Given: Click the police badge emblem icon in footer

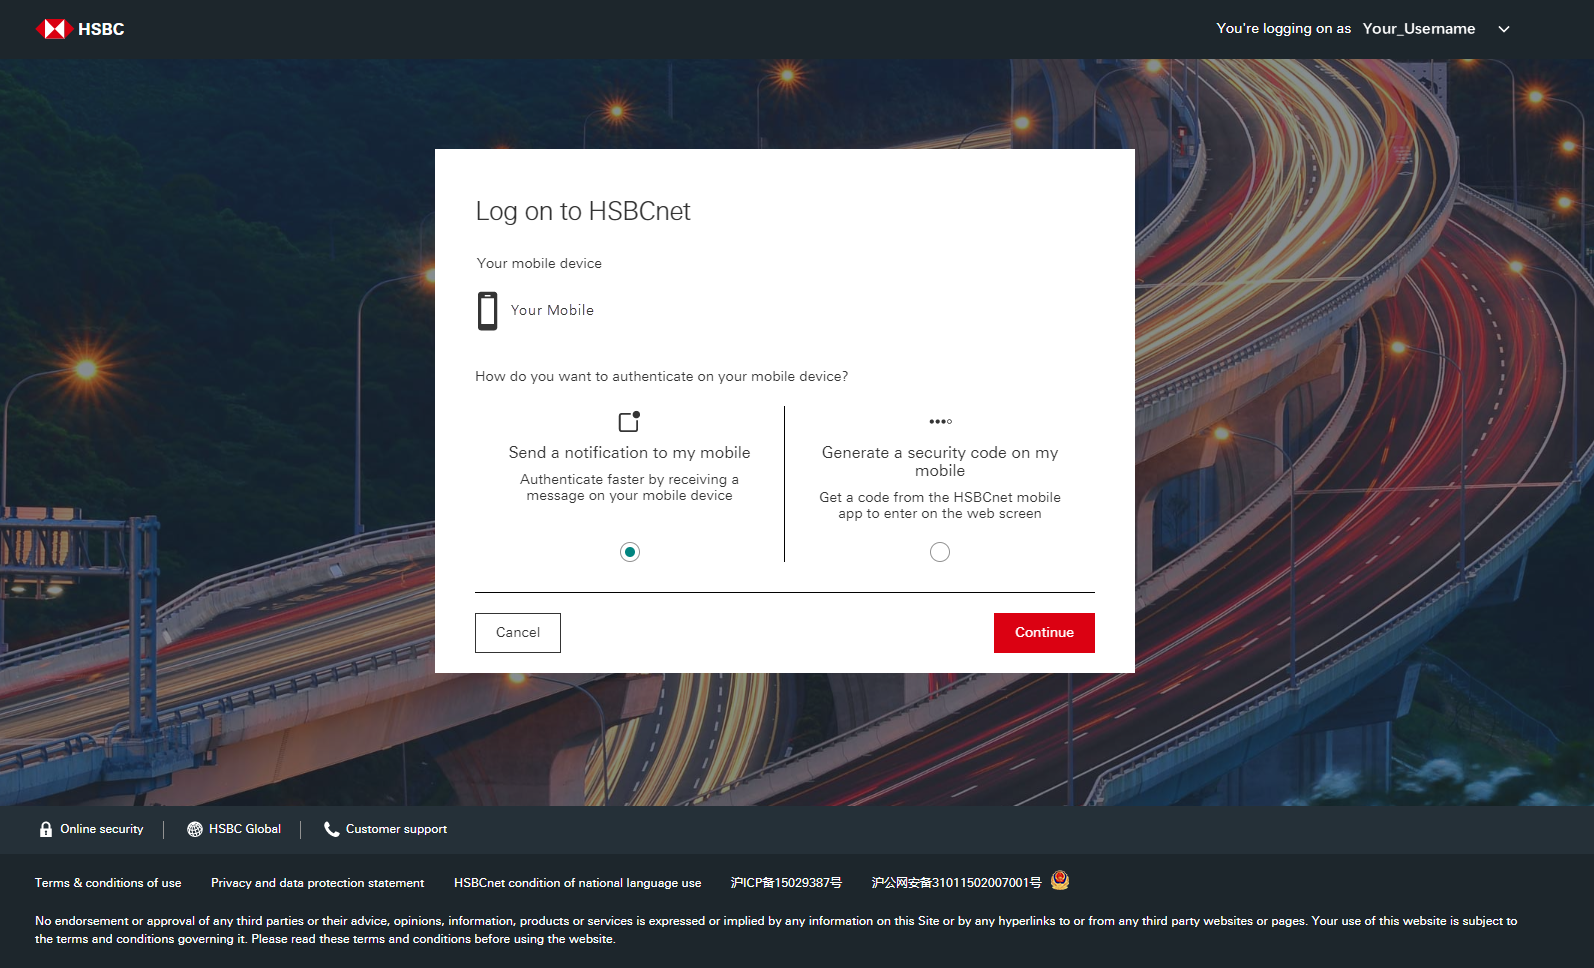Looking at the screenshot, I should click(x=1060, y=880).
